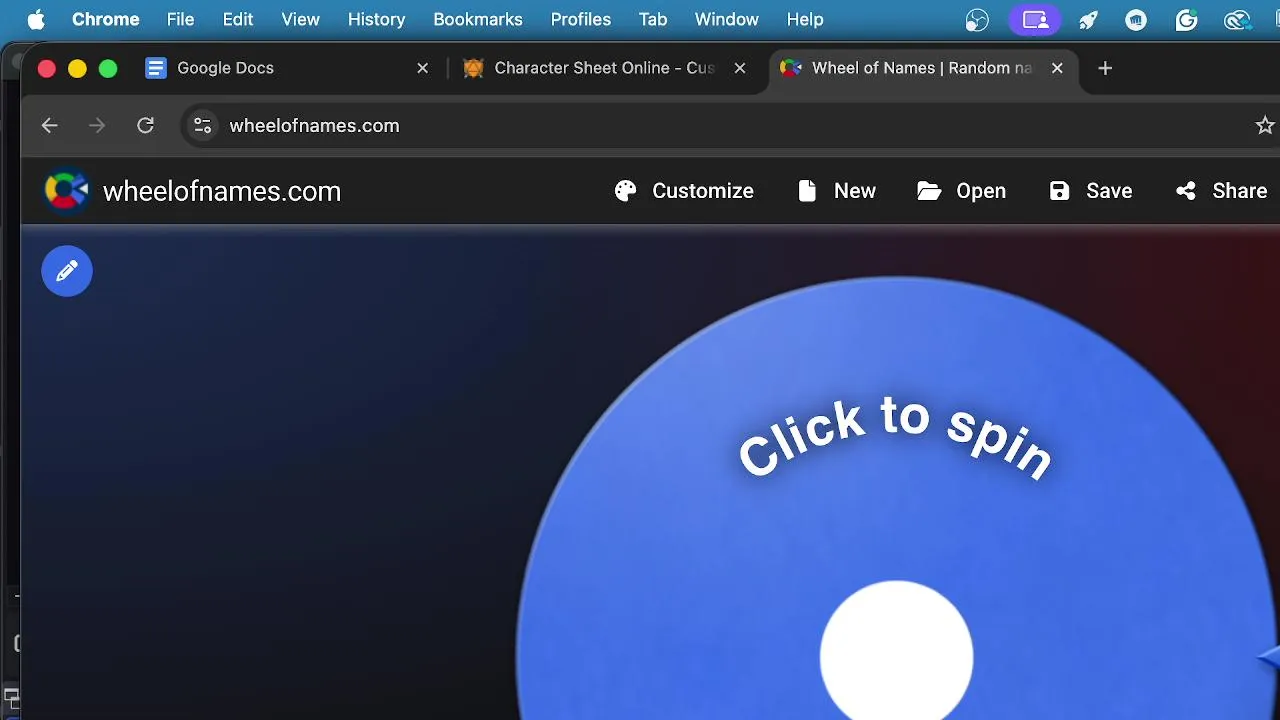
Task: Open the Grammarly menu bar icon
Action: (1186, 20)
